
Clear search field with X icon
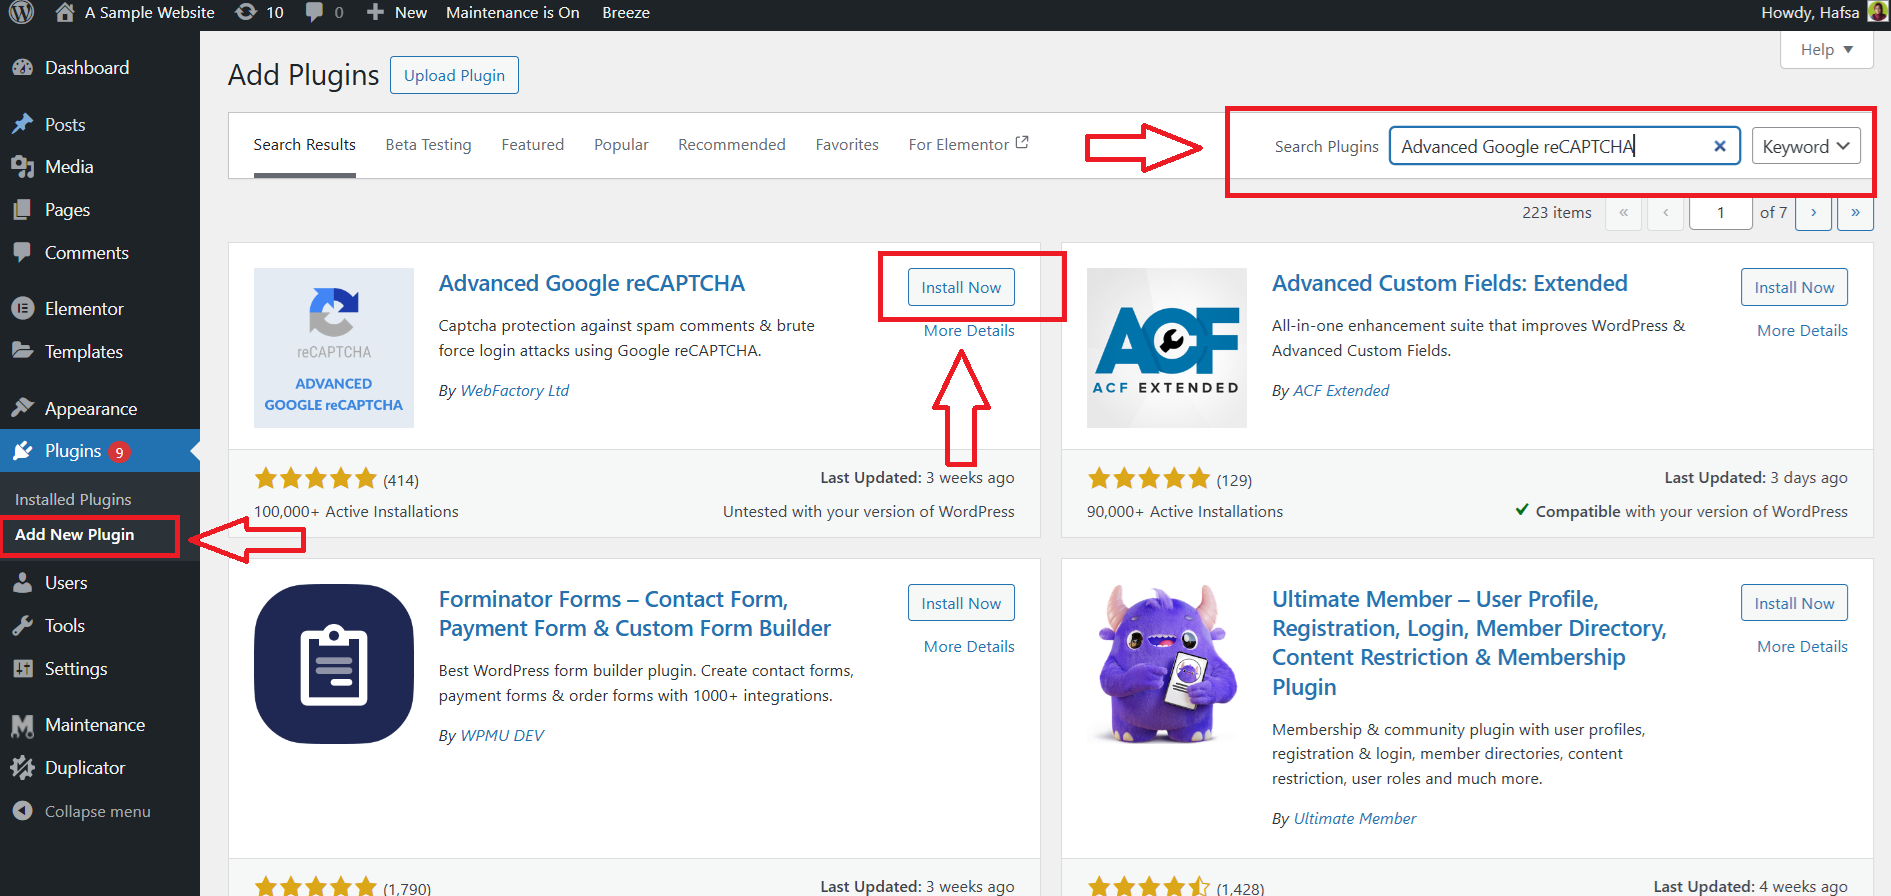tap(1720, 146)
